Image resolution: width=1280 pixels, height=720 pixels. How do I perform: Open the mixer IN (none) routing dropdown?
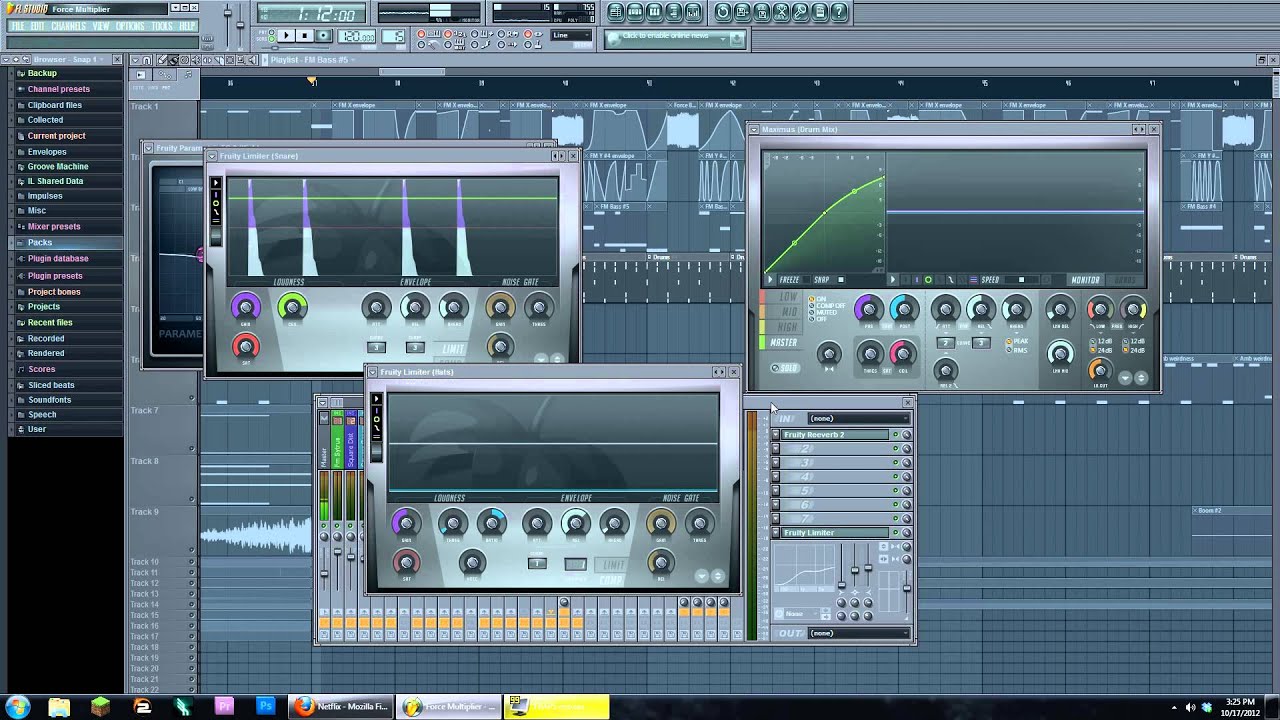[860, 418]
